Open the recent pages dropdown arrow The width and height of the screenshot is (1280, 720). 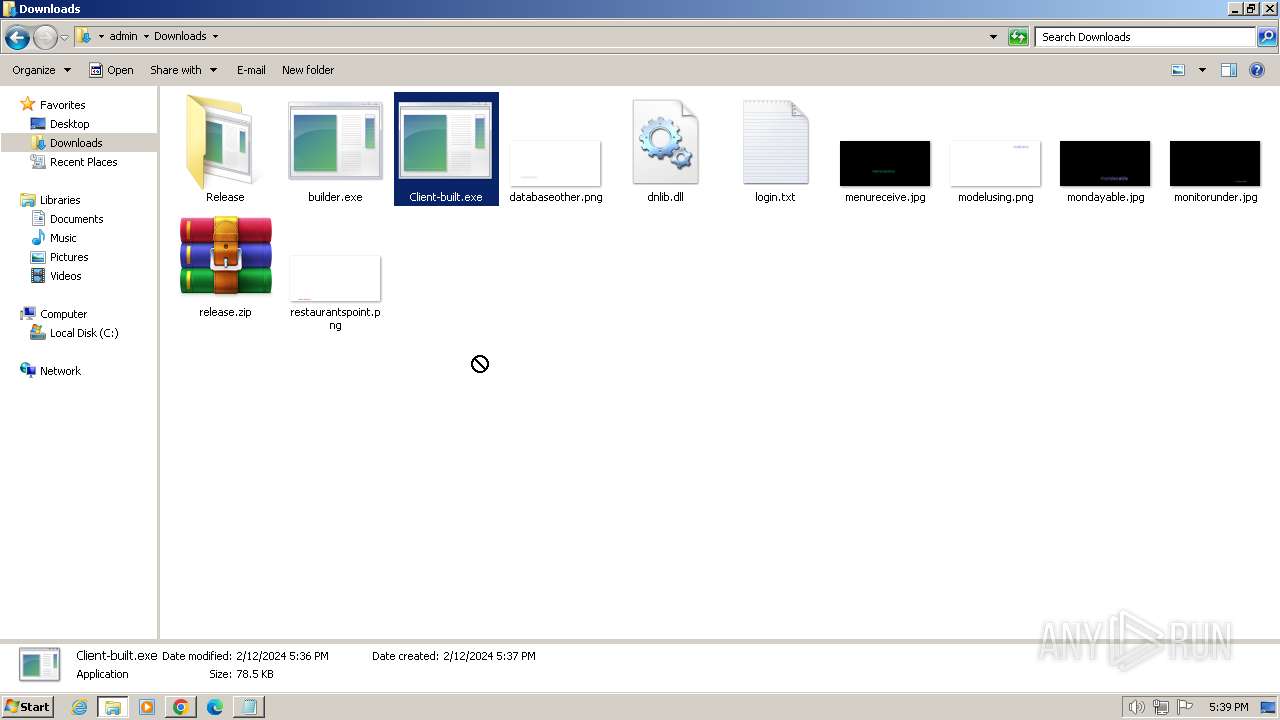pos(65,38)
